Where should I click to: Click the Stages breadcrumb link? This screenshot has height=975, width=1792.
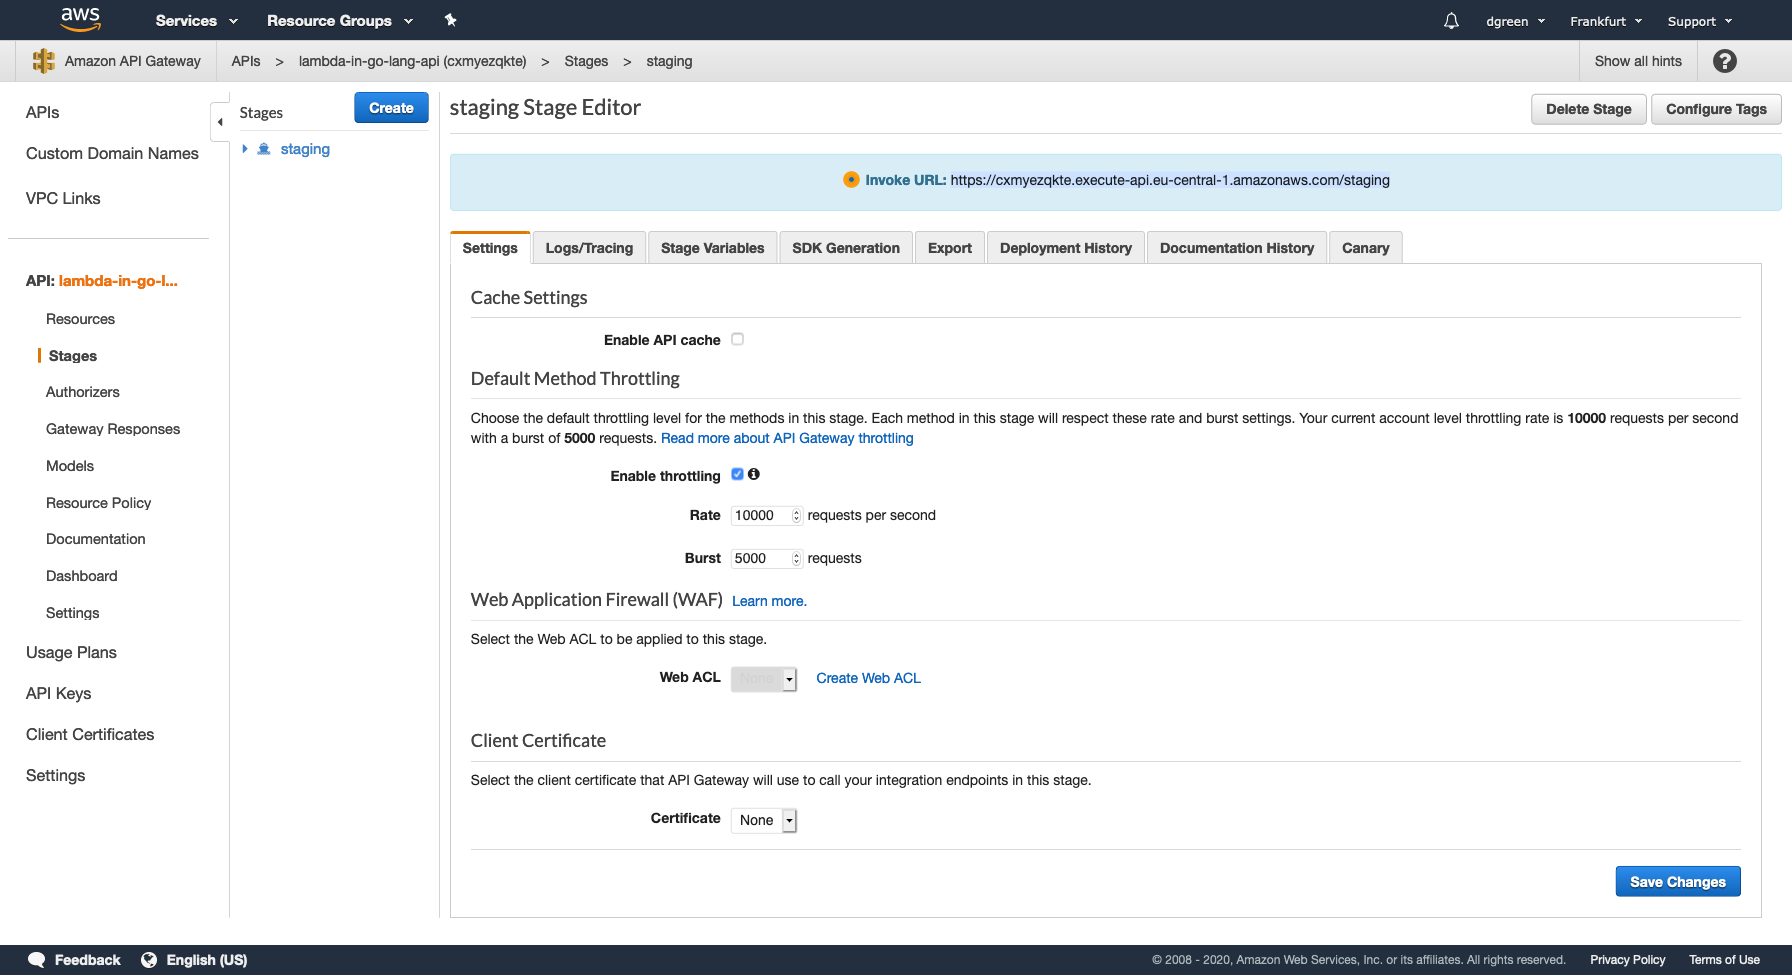[586, 61]
